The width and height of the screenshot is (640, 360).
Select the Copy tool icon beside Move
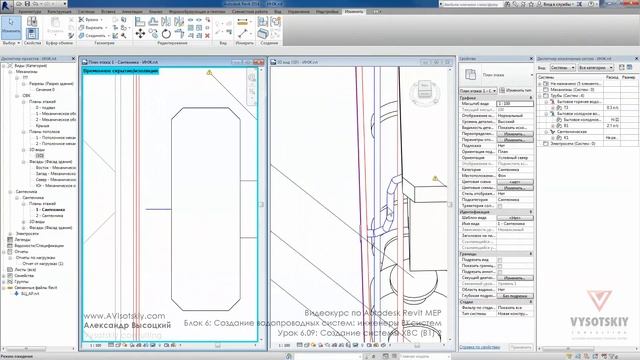pyautogui.click(x=153, y=33)
